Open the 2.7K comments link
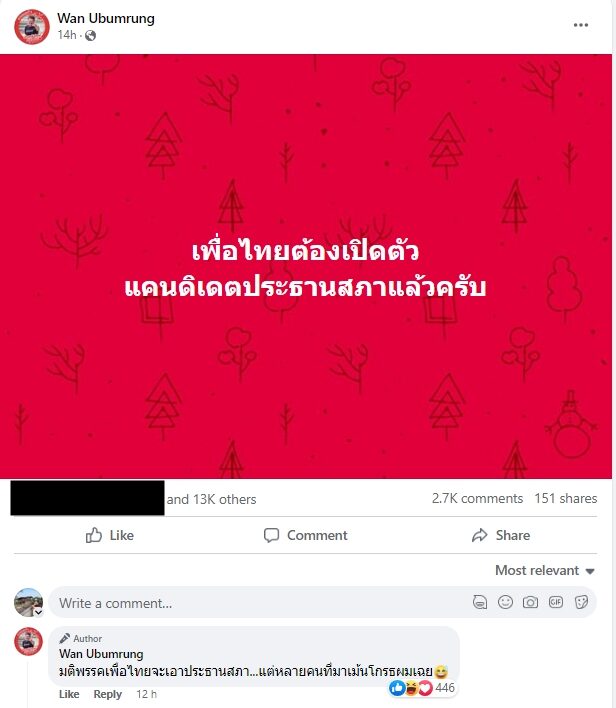The height and width of the screenshot is (708, 616). click(x=477, y=498)
